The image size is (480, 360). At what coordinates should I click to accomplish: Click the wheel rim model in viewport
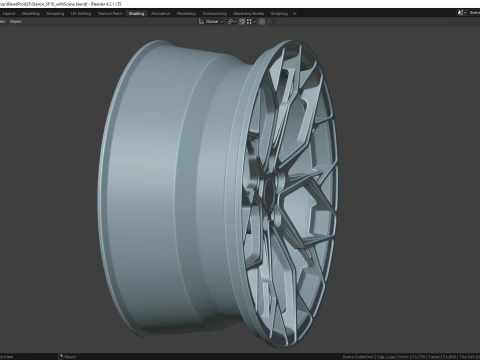pos(218,193)
